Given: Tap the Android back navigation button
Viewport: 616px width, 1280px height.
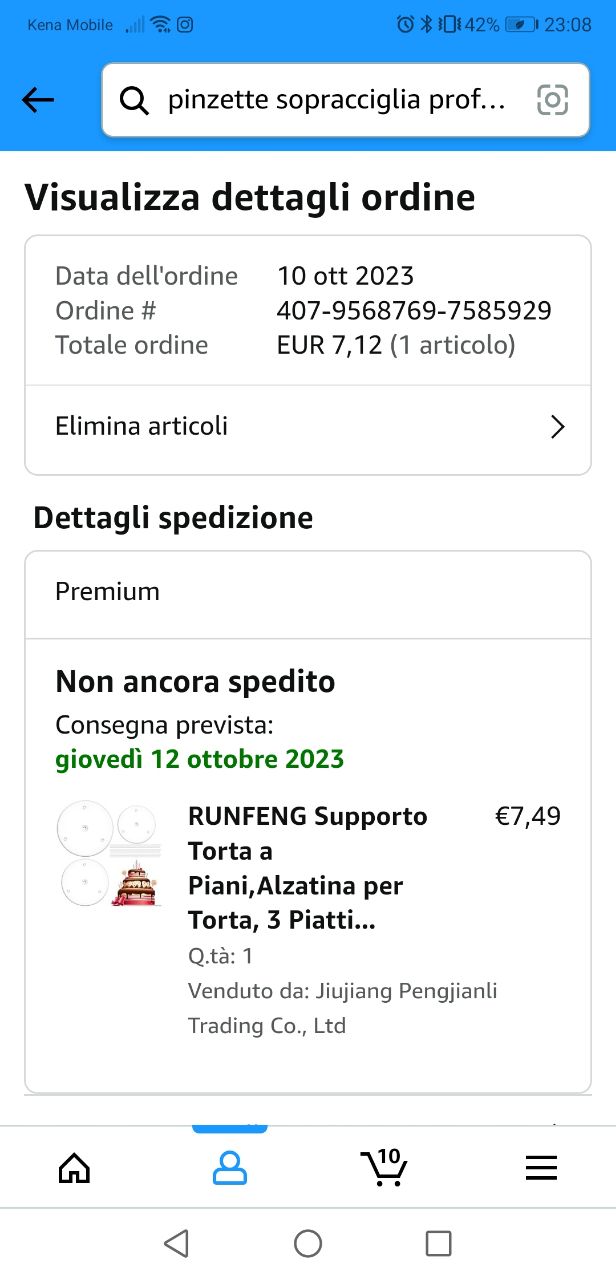Looking at the screenshot, I should tap(176, 1243).
